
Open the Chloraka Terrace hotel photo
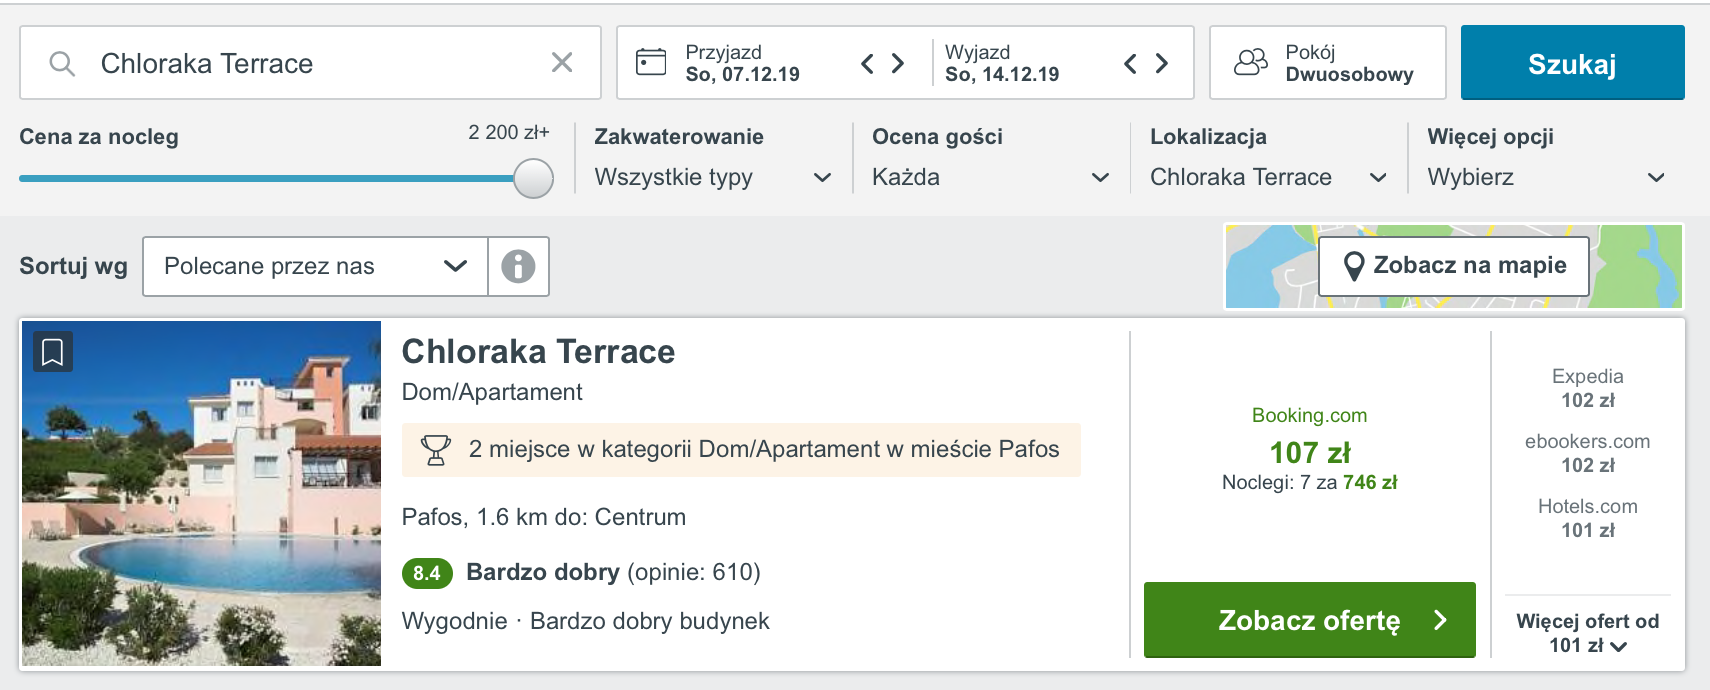[x=202, y=493]
